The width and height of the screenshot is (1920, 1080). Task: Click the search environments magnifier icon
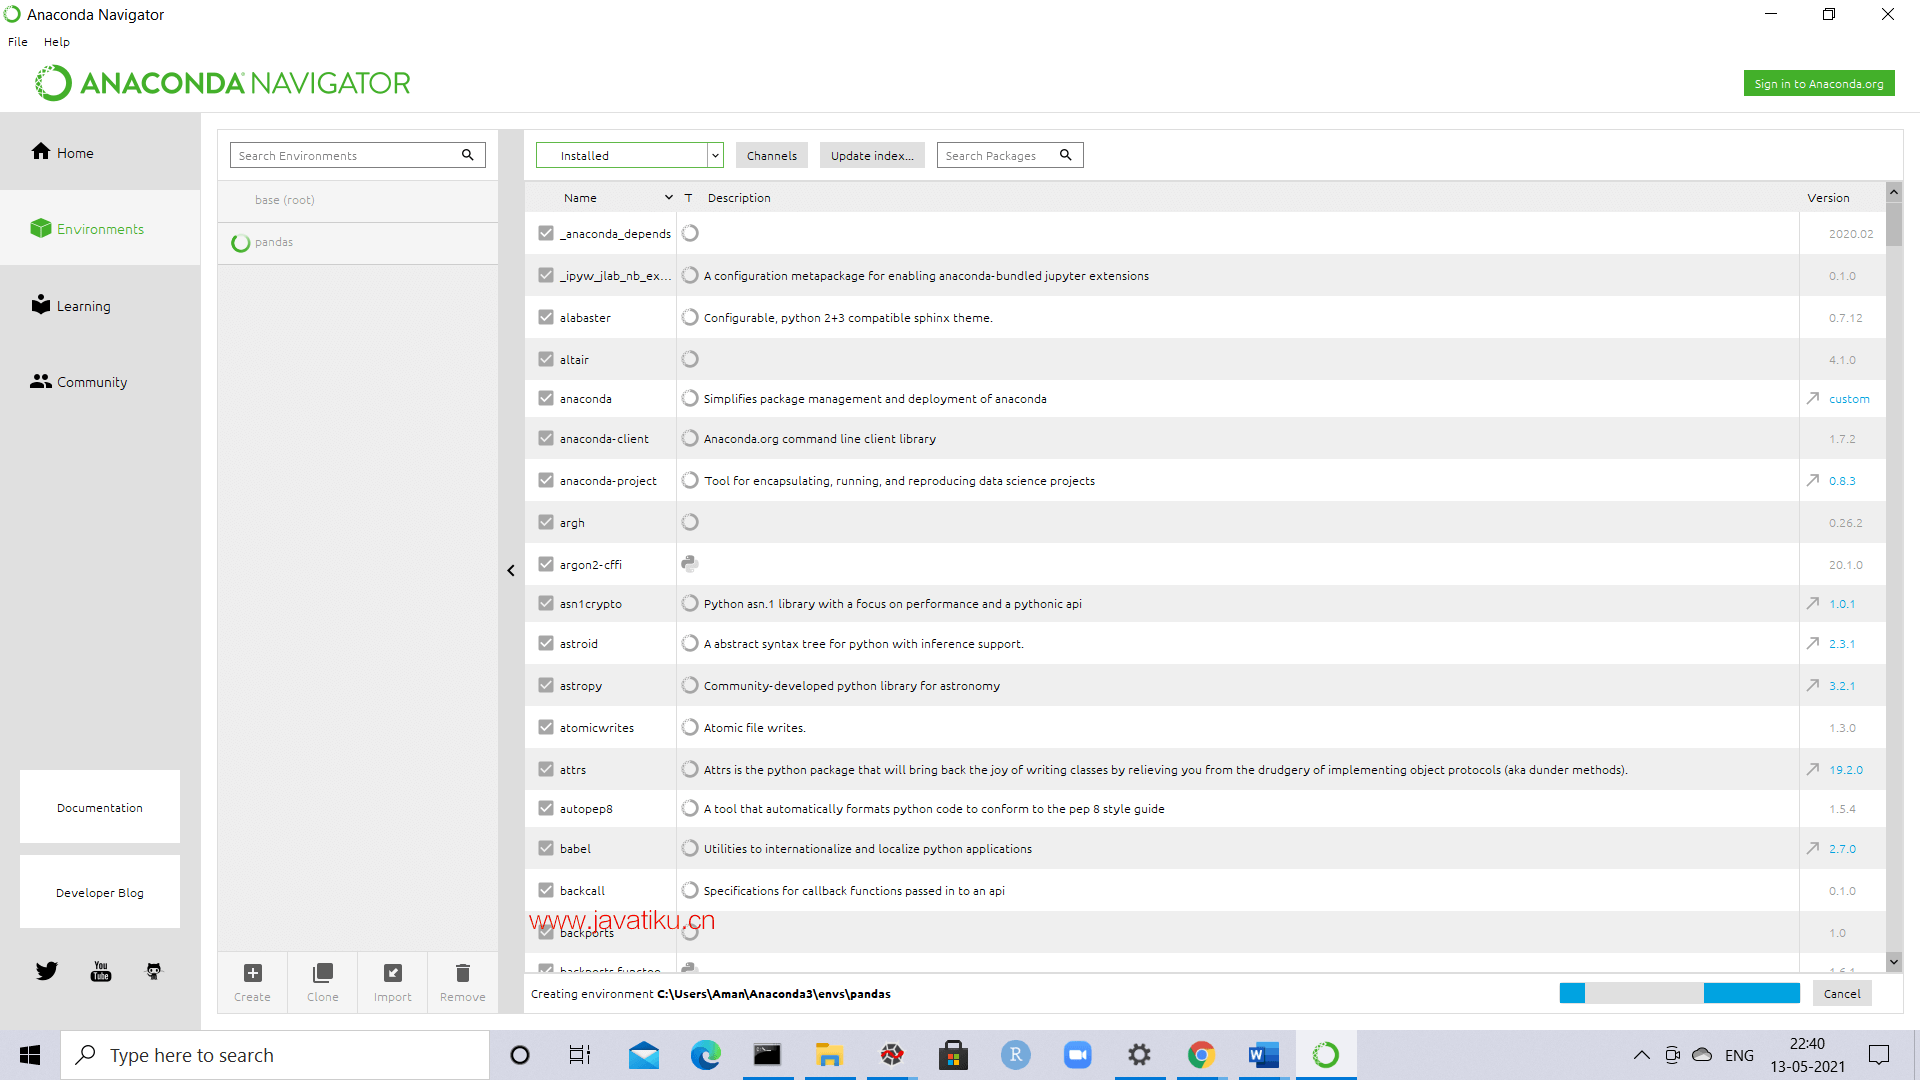tap(467, 155)
